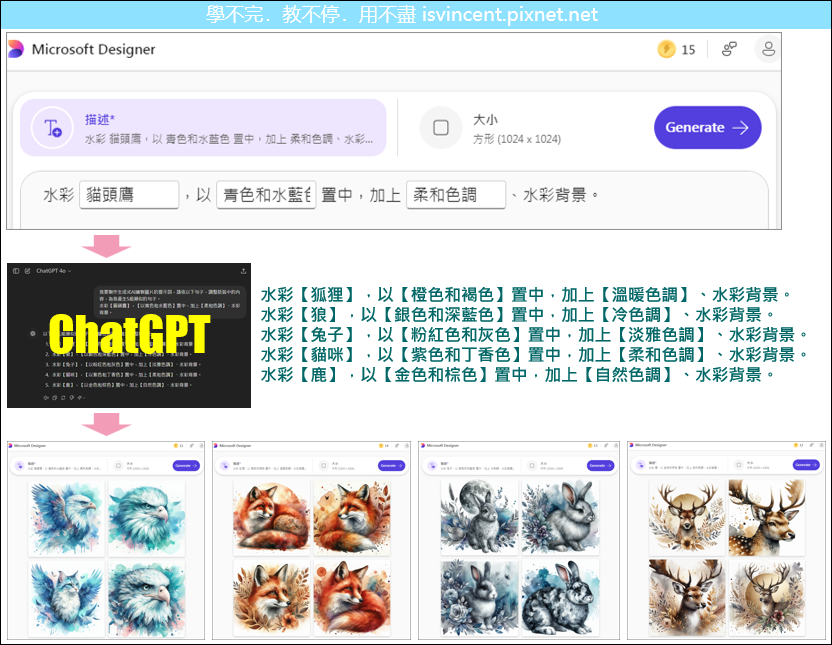The image size is (832, 645).
Task: Toggle the sidebar icon in the ChatGPT window
Action: point(16,271)
